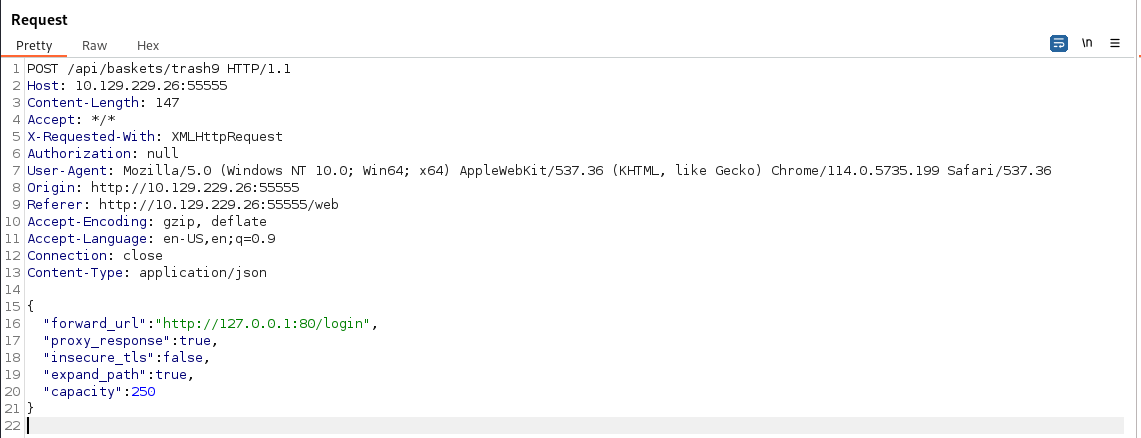The image size is (1141, 438).
Task: Toggle the word wrap icon
Action: (x=1058, y=44)
